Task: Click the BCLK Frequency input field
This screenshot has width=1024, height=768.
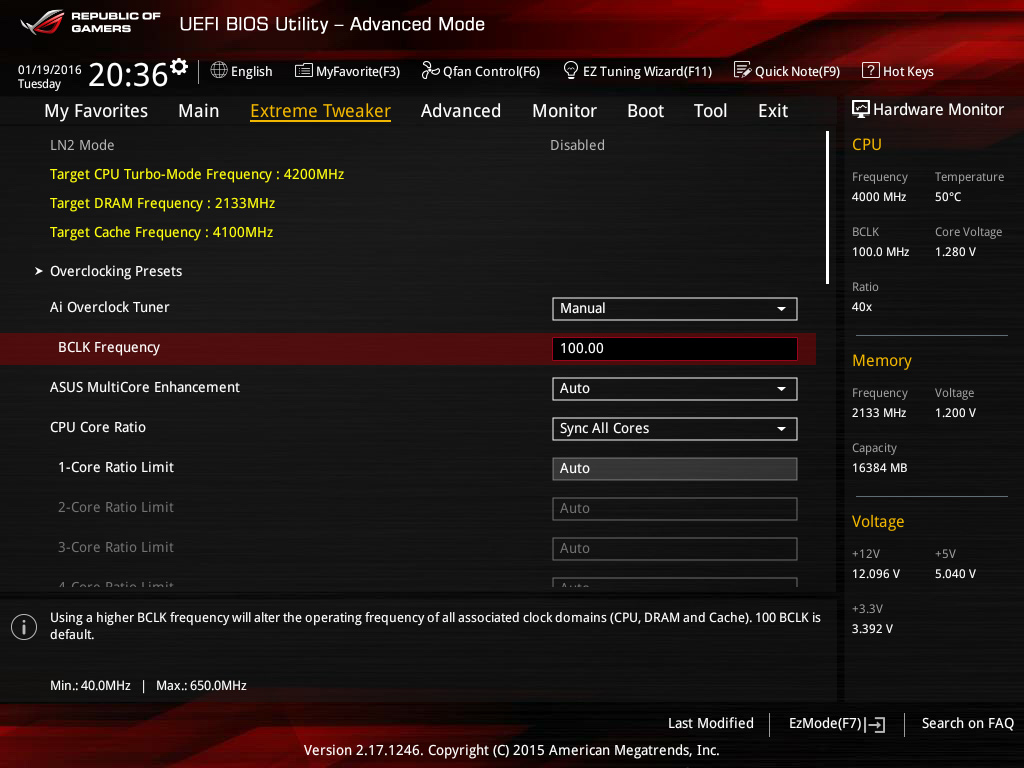Action: [674, 349]
